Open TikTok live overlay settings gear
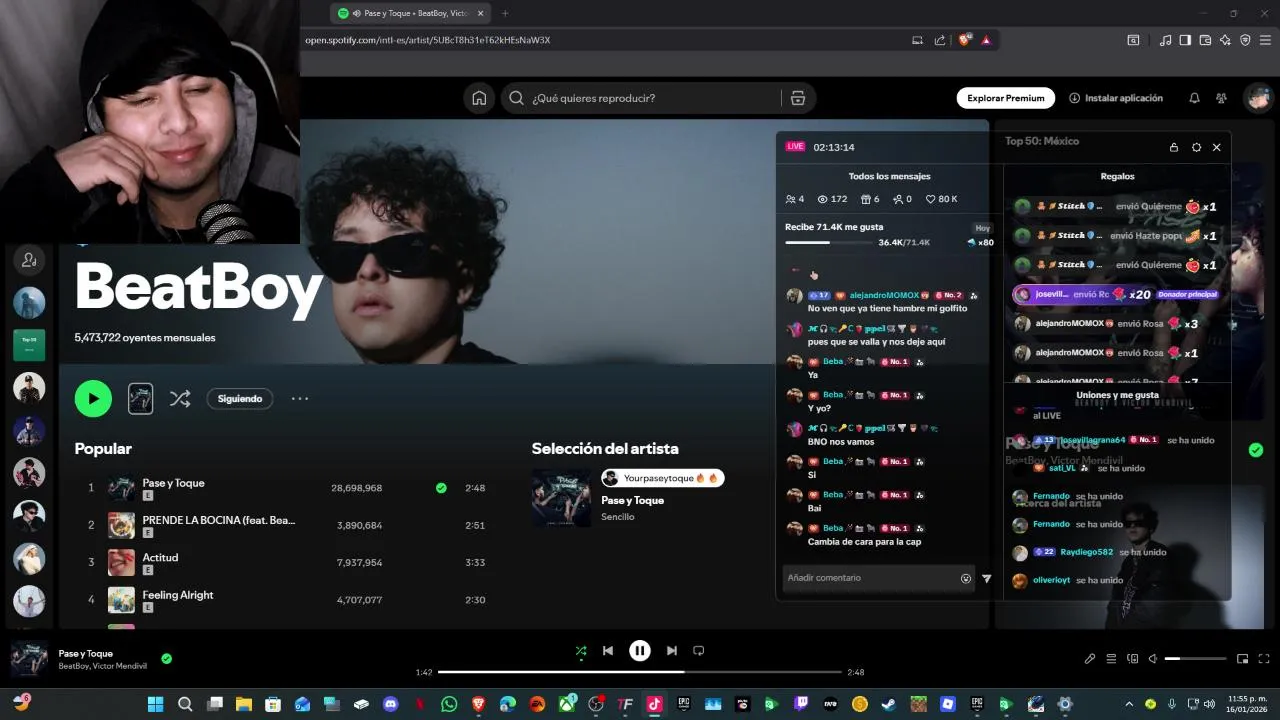 point(1196,147)
